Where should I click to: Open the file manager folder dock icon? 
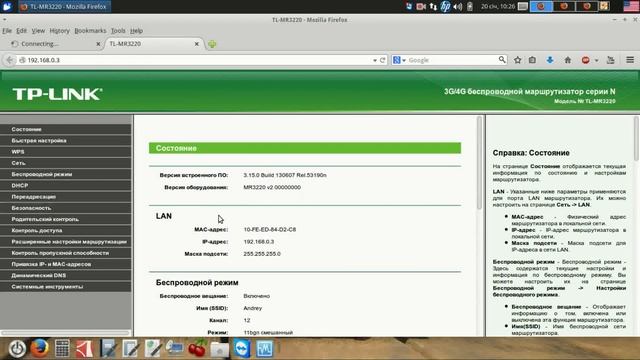pyautogui.click(x=220, y=349)
